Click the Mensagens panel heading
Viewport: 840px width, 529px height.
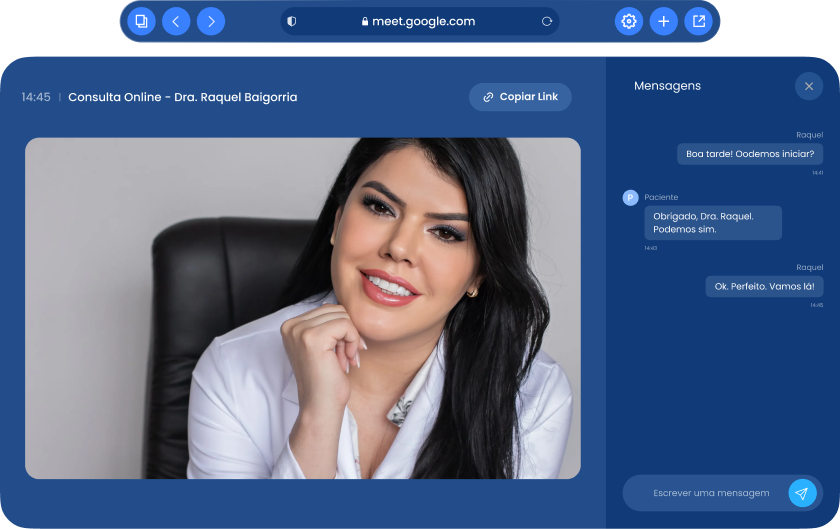point(667,86)
